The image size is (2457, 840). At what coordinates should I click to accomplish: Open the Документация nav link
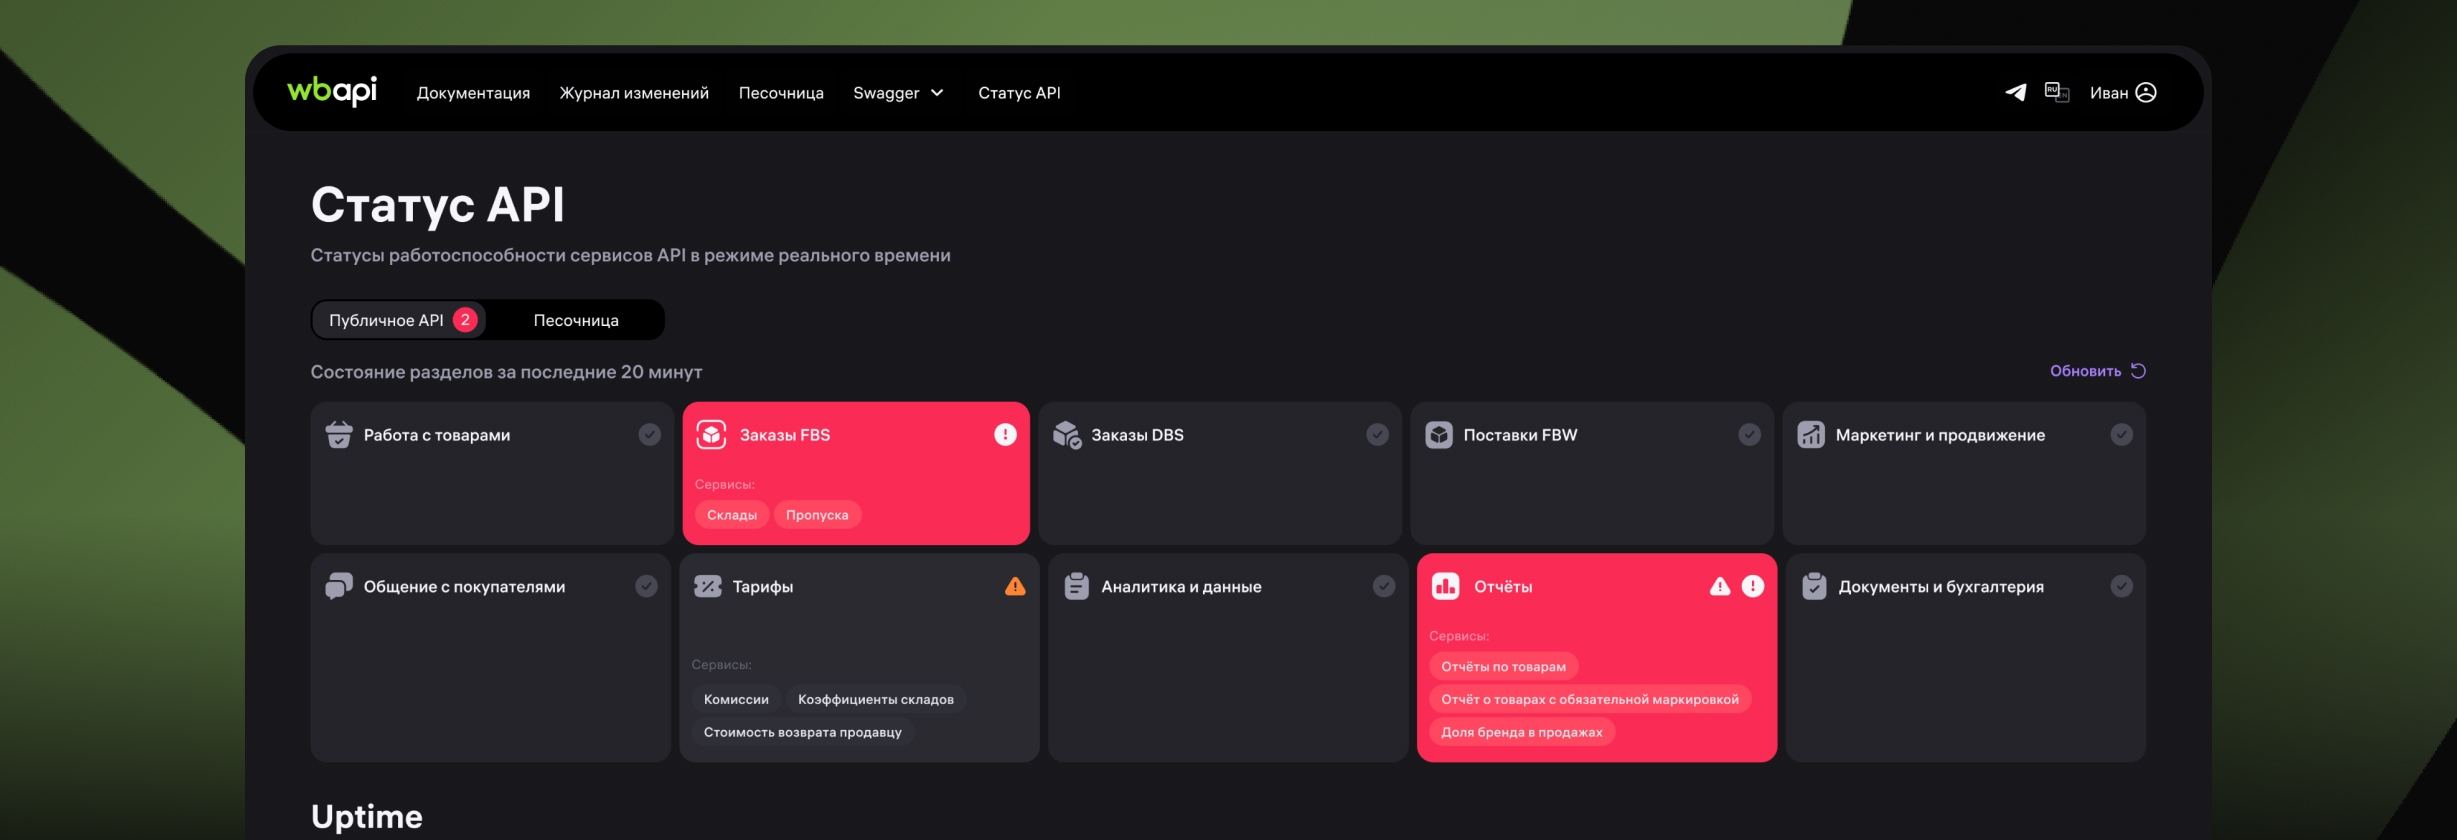click(473, 93)
